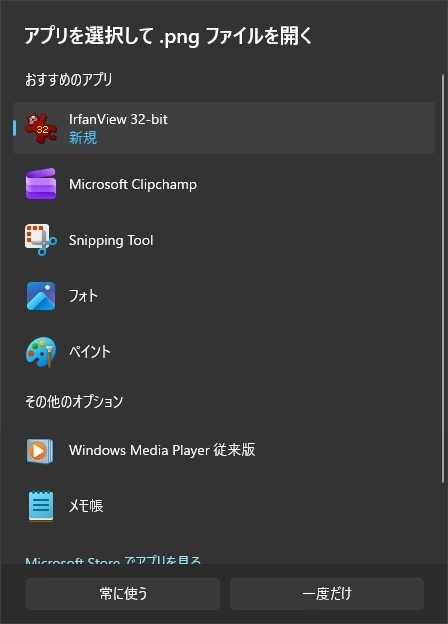Click the フォト app icon
The width and height of the screenshot is (448, 624).
pyautogui.click(x=41, y=296)
